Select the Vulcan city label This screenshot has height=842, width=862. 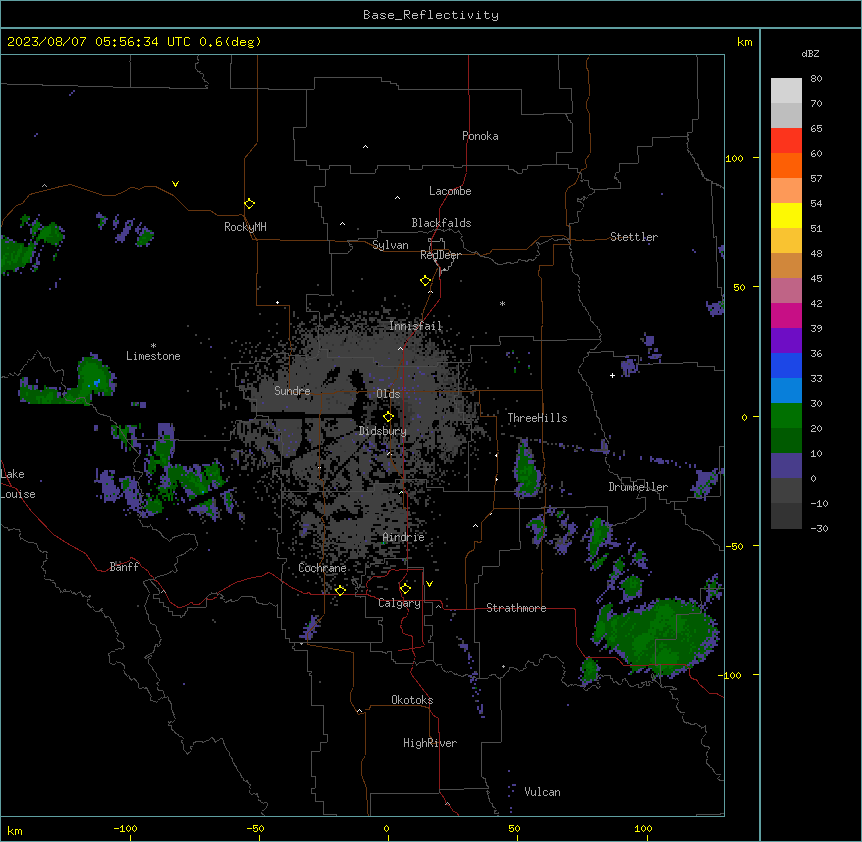pyautogui.click(x=543, y=792)
